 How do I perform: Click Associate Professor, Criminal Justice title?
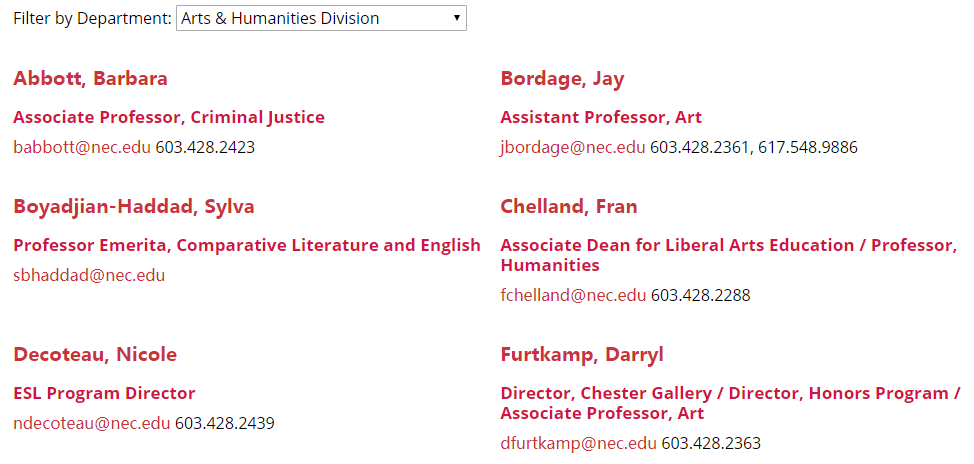[169, 117]
